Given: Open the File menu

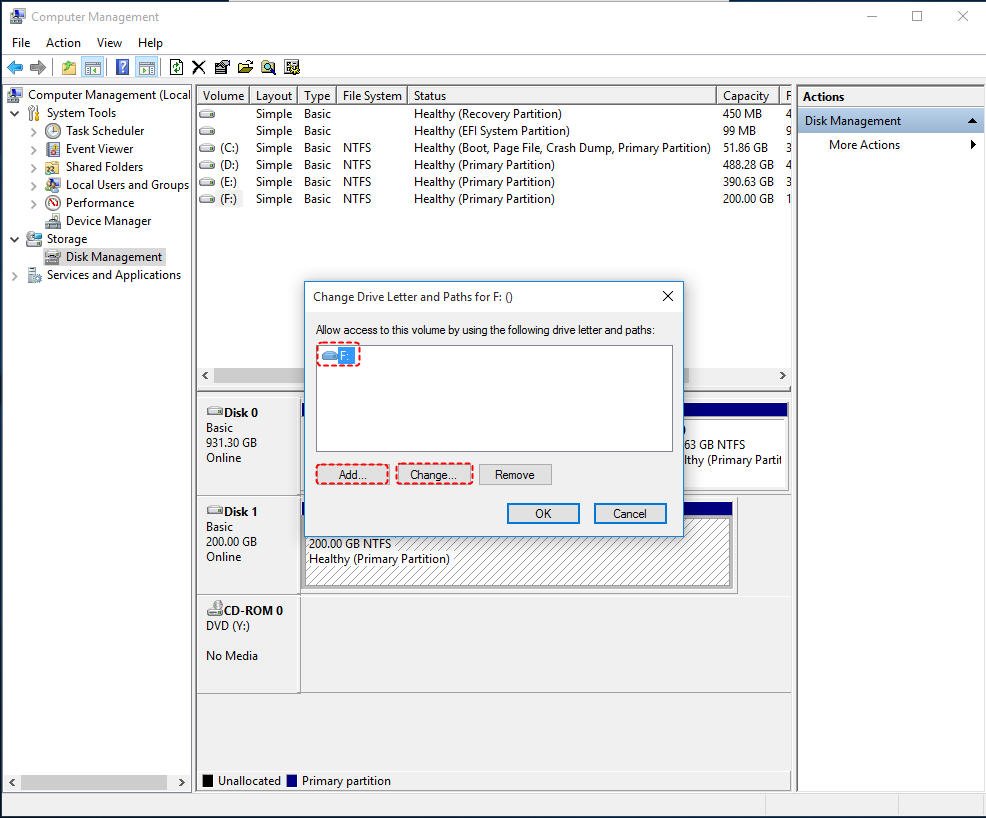Looking at the screenshot, I should tap(21, 43).
